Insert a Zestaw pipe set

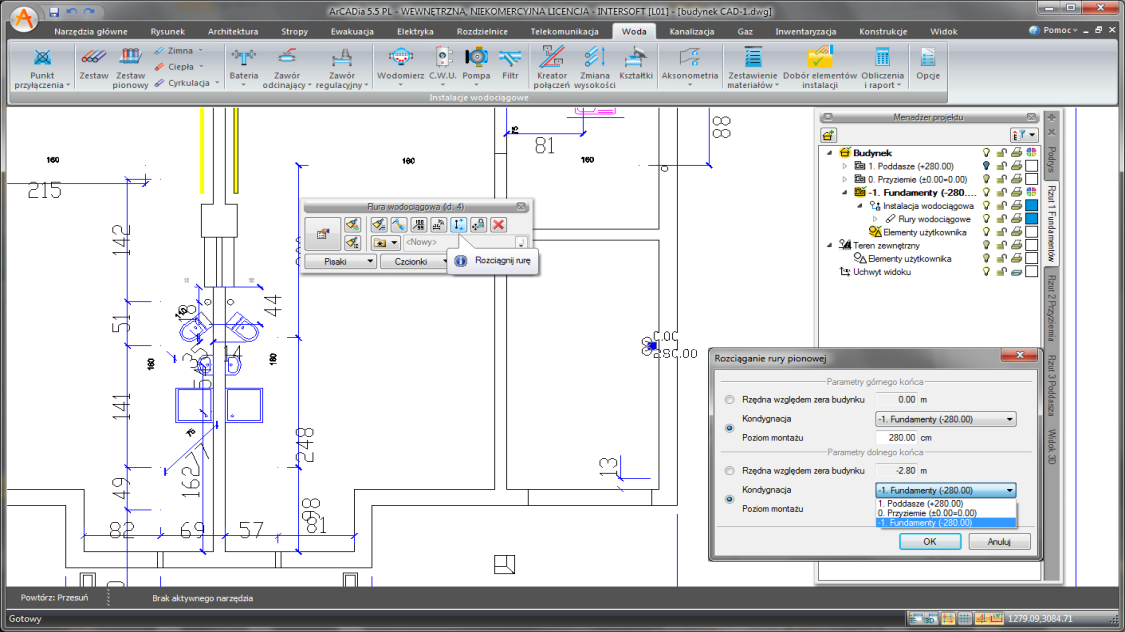point(93,63)
